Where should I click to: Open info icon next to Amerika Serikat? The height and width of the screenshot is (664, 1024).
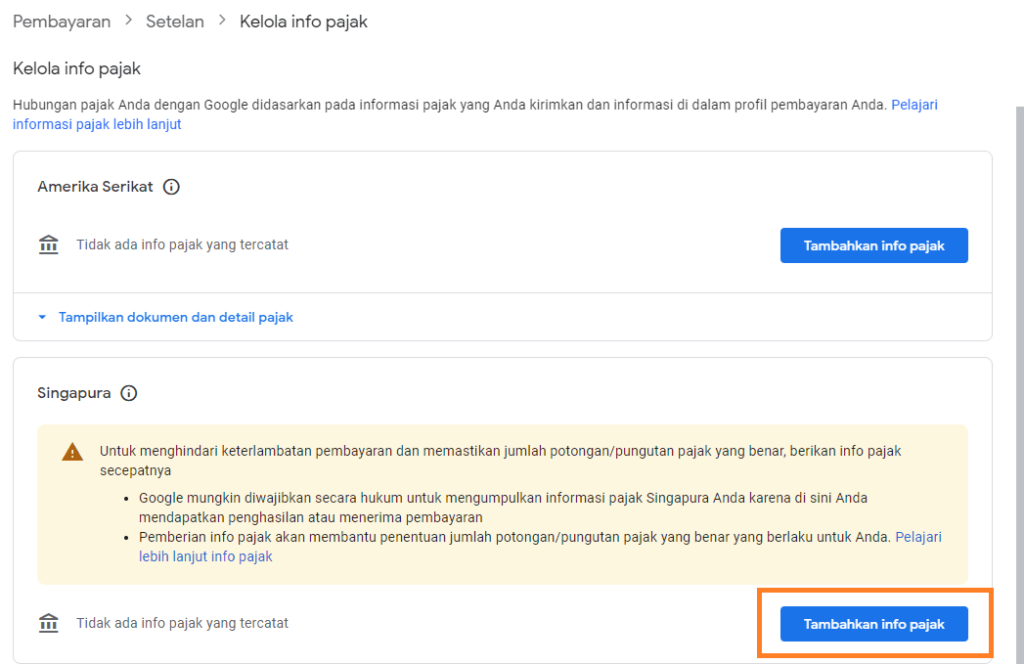coord(171,187)
